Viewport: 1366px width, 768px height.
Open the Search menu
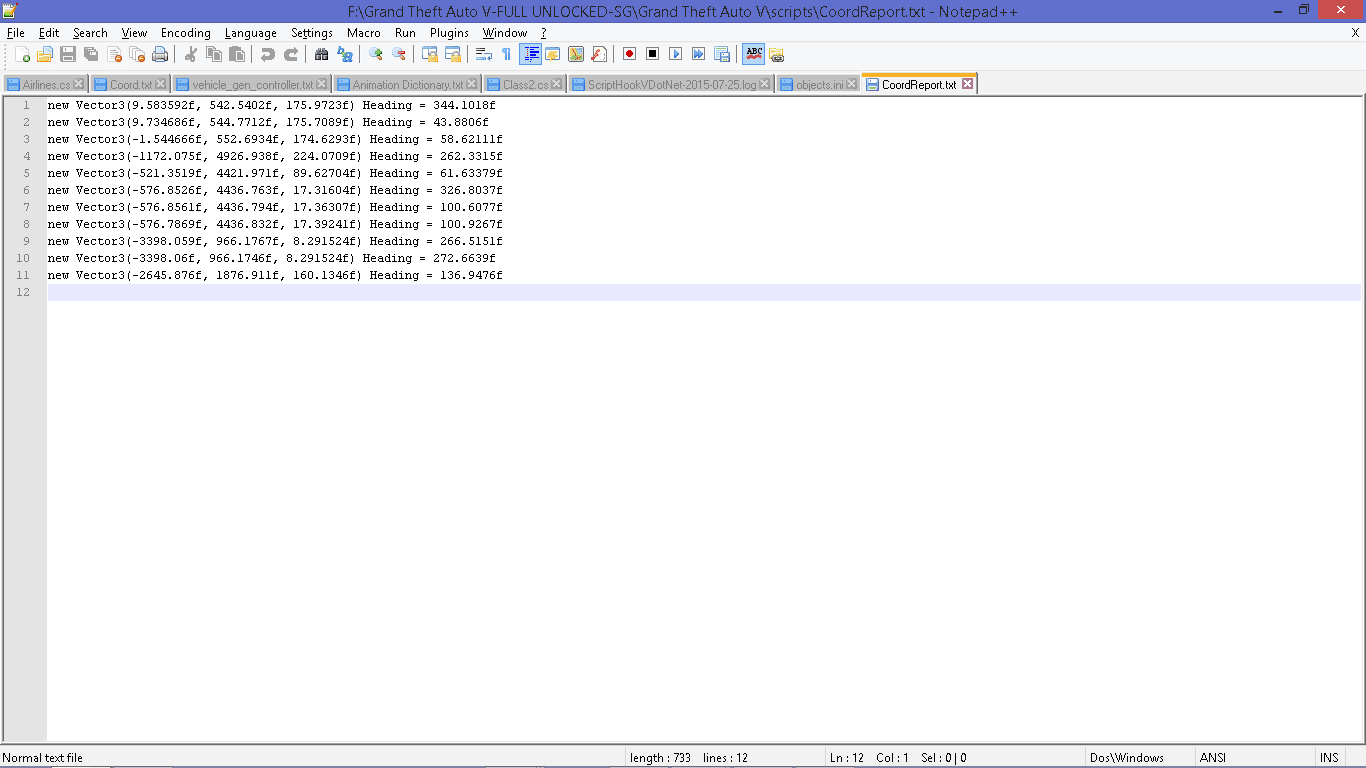click(90, 33)
